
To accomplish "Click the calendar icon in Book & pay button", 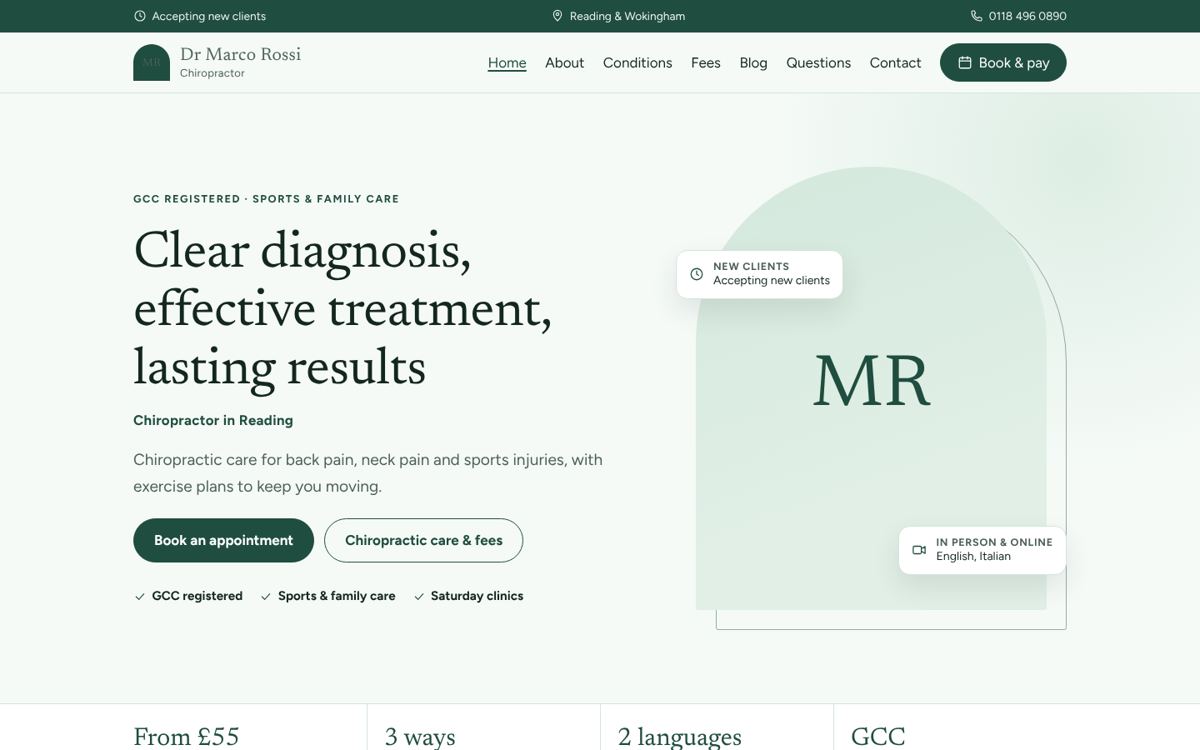I will pyautogui.click(x=965, y=63).
